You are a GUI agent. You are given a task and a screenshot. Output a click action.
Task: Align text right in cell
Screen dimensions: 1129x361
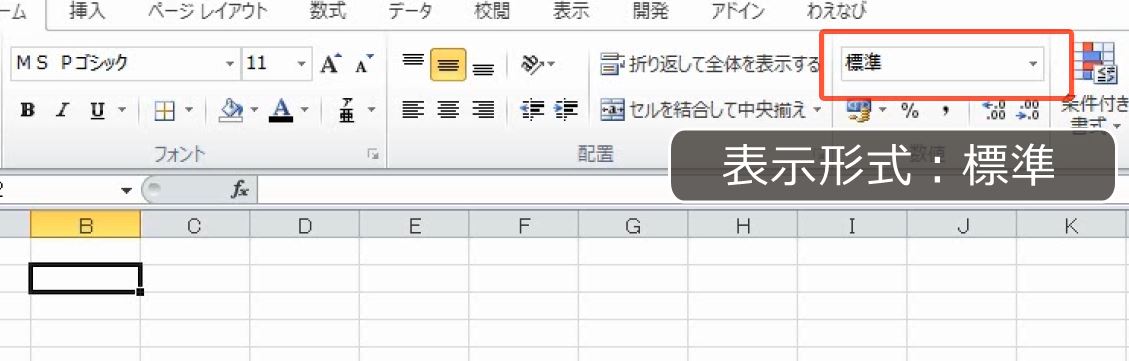pos(483,110)
